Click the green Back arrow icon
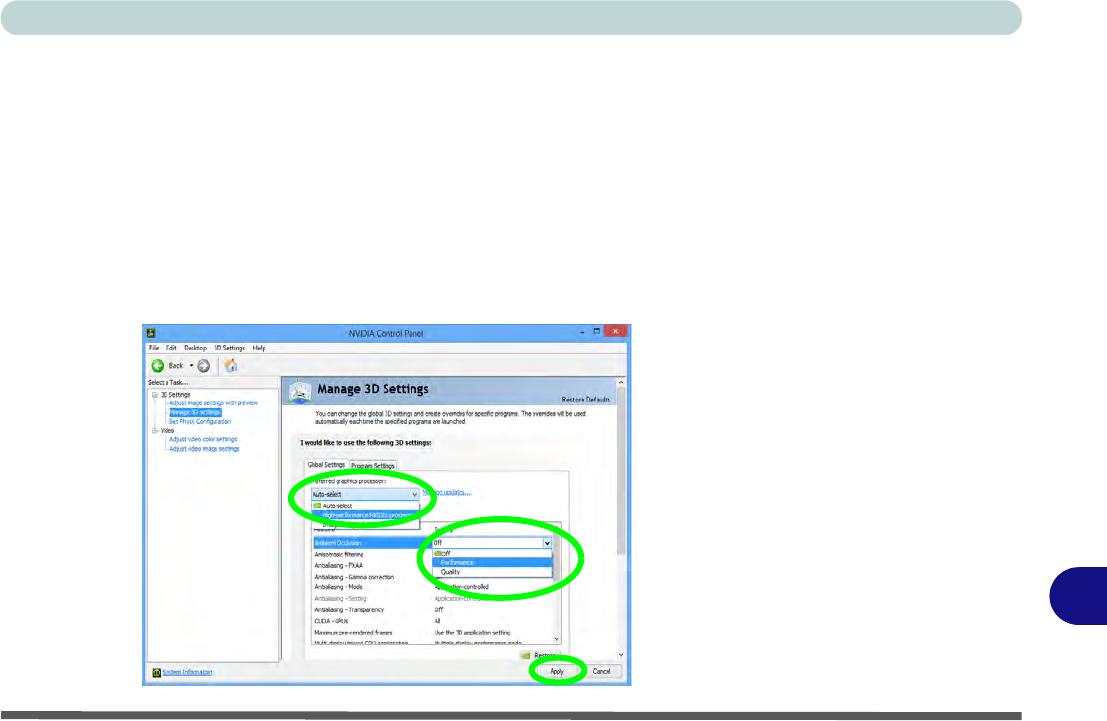 tap(157, 366)
